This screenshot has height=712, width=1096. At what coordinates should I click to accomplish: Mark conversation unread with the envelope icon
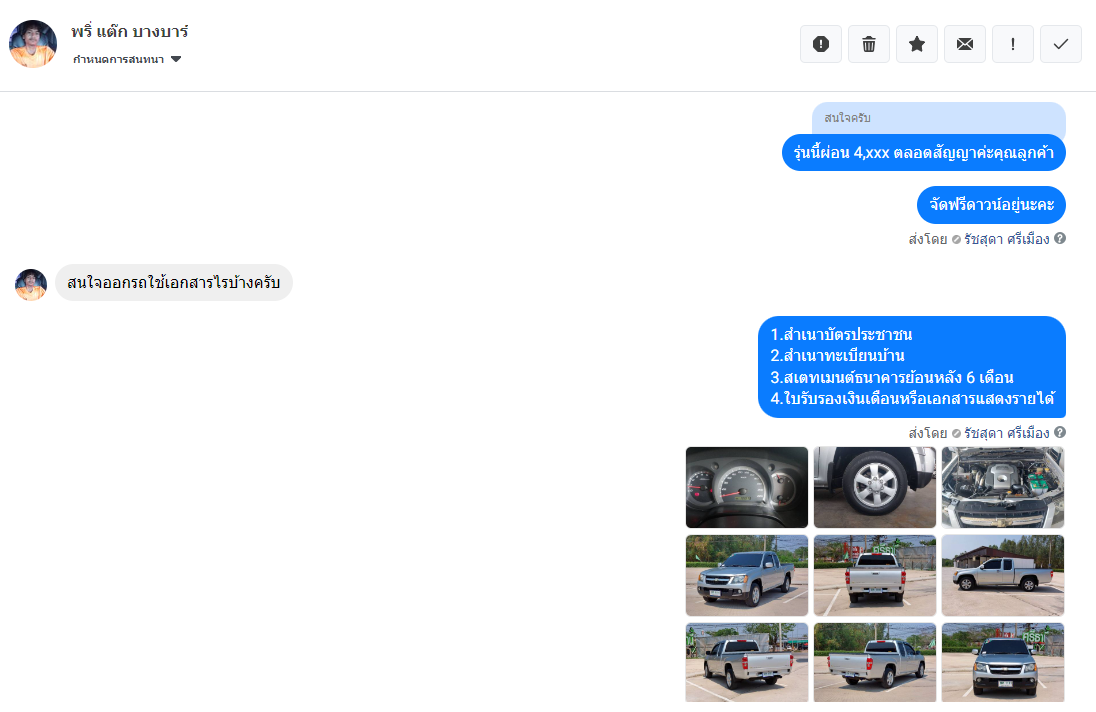[965, 44]
